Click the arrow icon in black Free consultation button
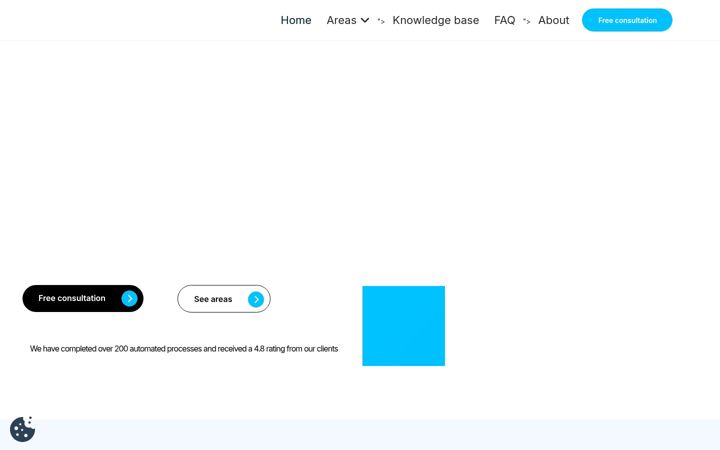This screenshot has height=450, width=720. (x=129, y=298)
